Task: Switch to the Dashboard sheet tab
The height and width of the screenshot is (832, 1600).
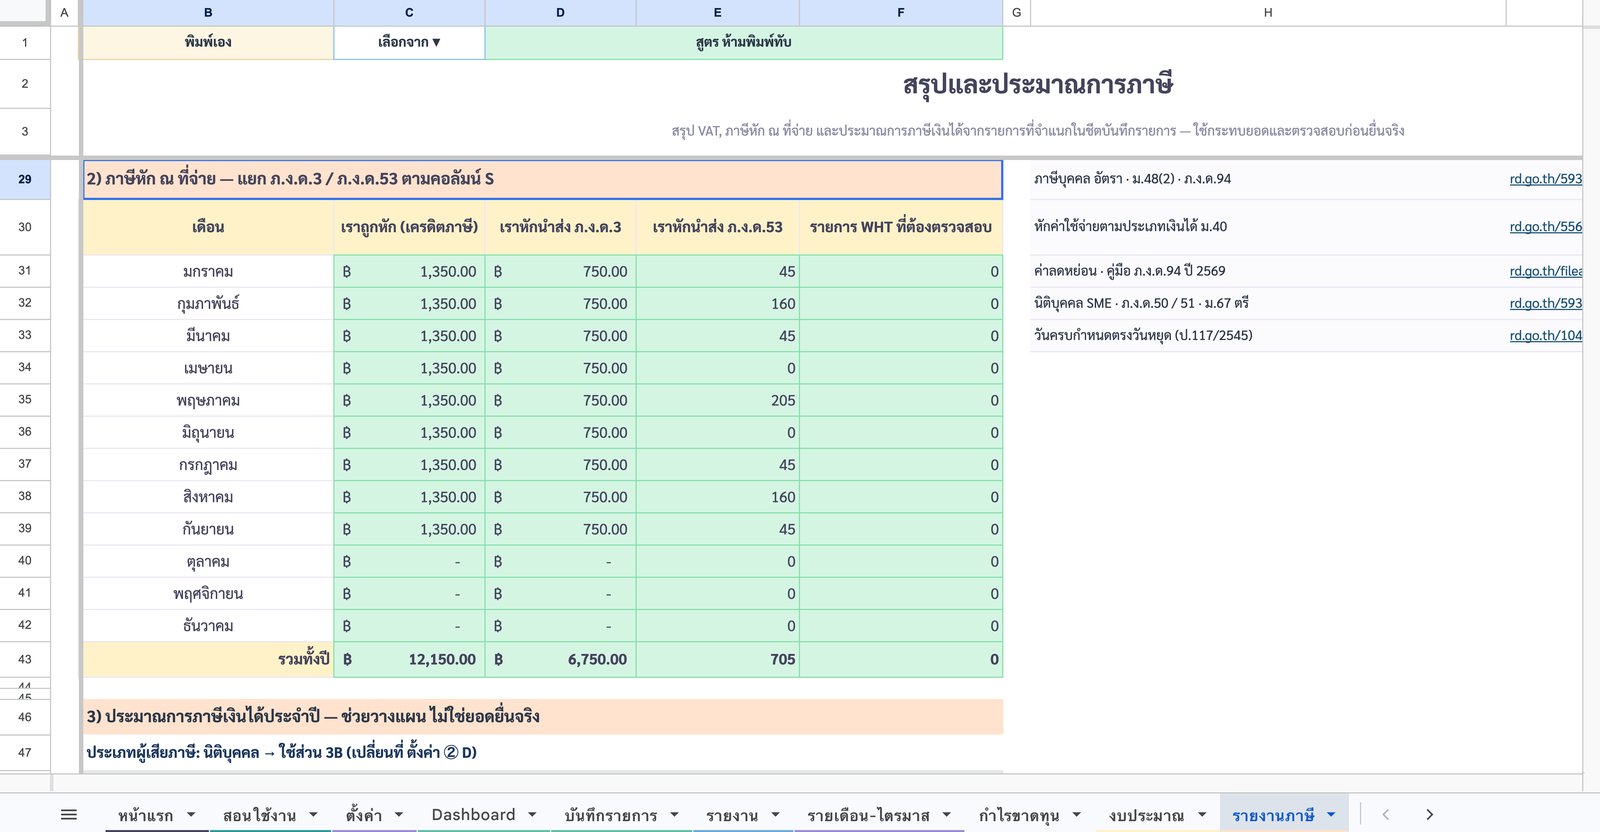Action: click(473, 815)
